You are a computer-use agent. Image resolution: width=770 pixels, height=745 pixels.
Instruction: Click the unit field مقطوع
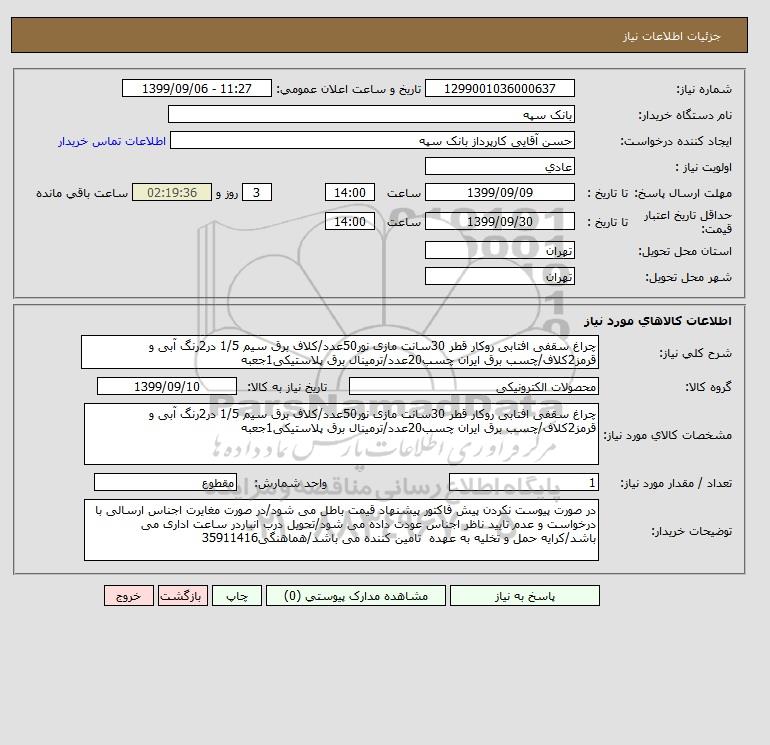(165, 483)
